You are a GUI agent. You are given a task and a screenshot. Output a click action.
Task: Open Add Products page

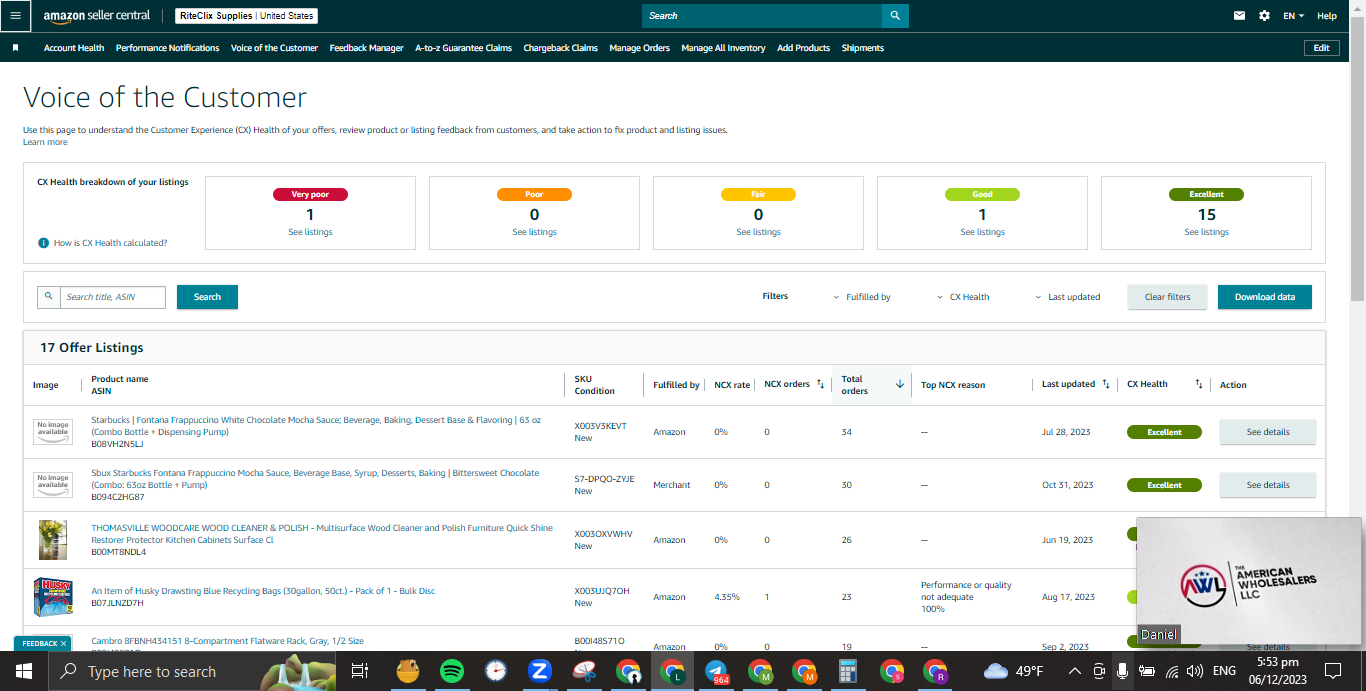[803, 48]
